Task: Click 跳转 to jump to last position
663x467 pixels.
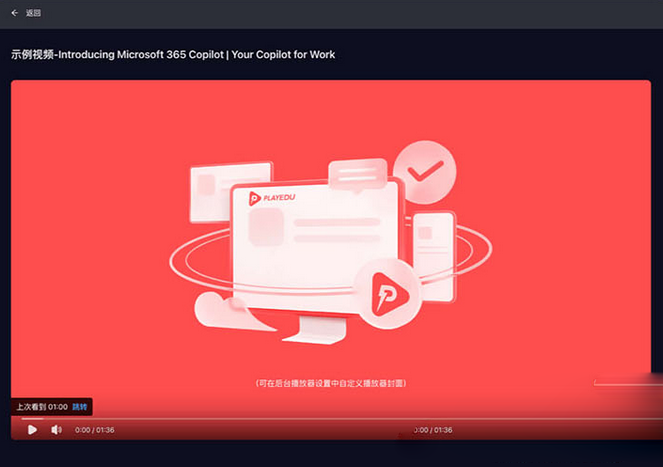Action: click(x=80, y=407)
